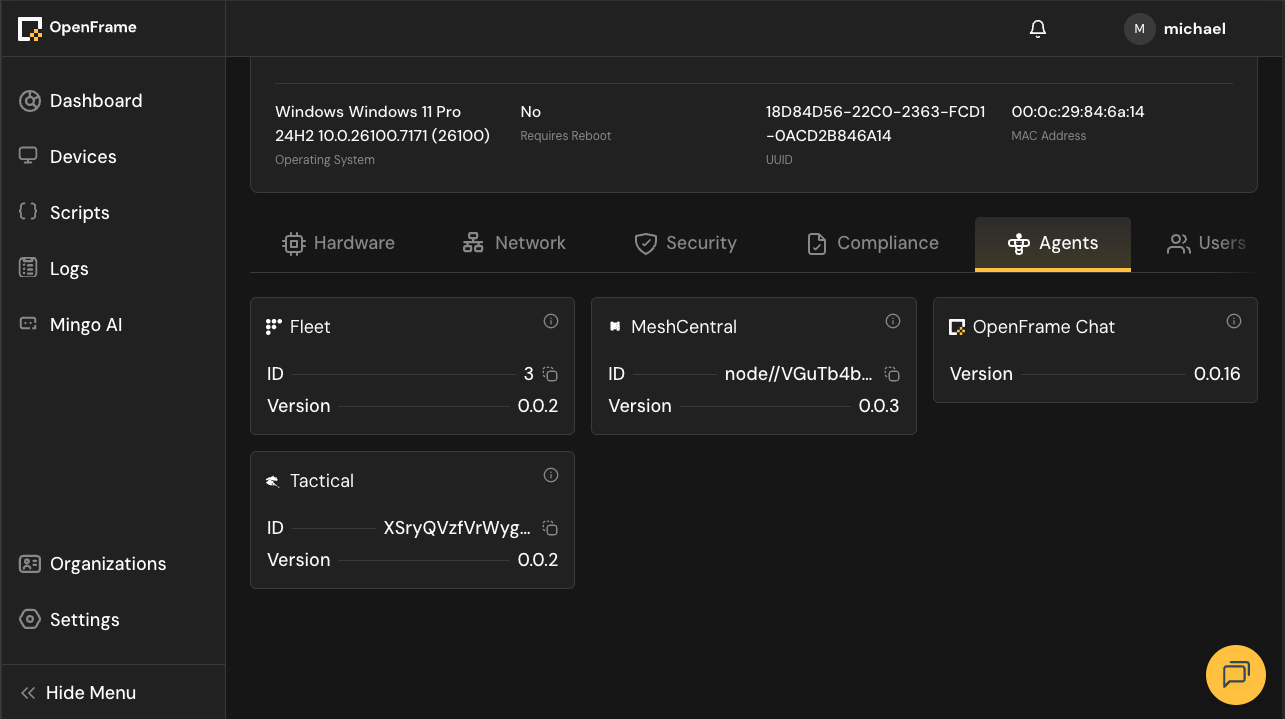Click MeshCentral version 0.0.3
The width and height of the screenshot is (1285, 719).
879,406
